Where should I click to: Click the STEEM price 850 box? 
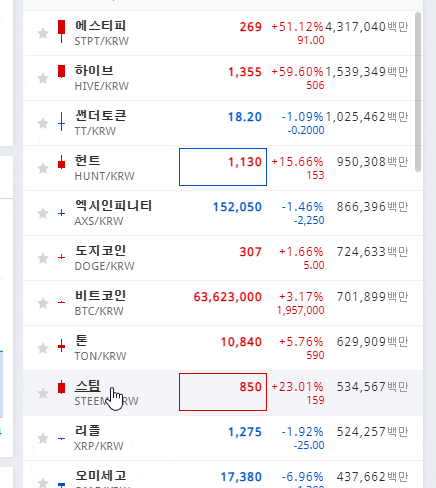click(223, 392)
